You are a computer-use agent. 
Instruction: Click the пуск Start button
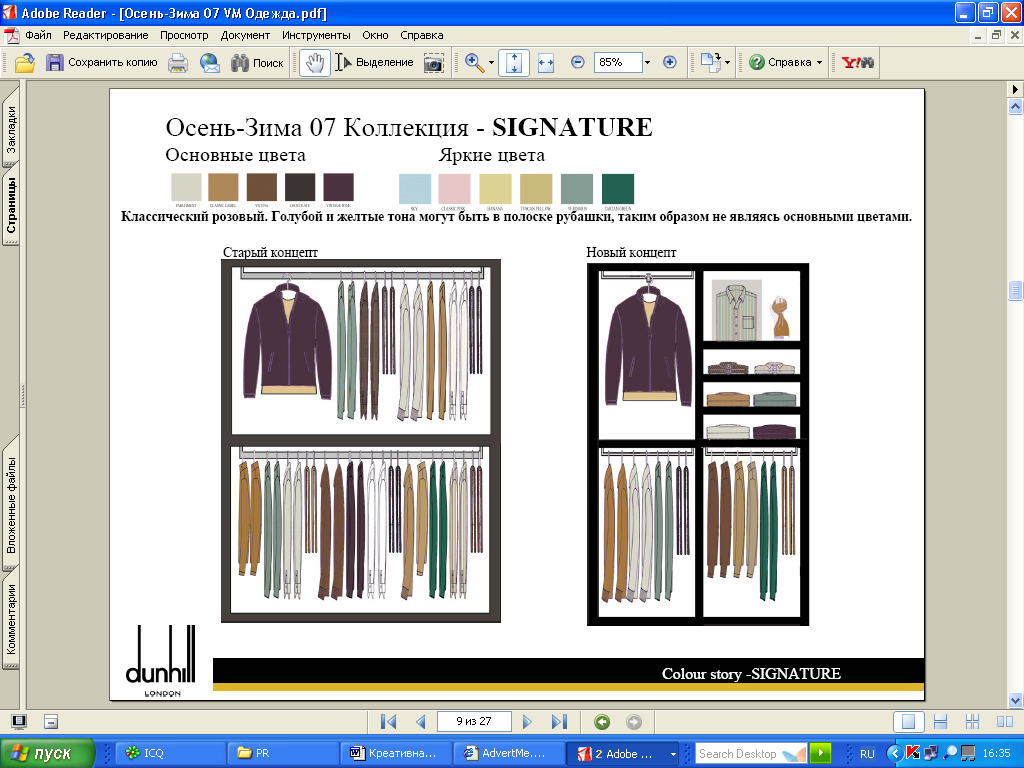click(47, 753)
